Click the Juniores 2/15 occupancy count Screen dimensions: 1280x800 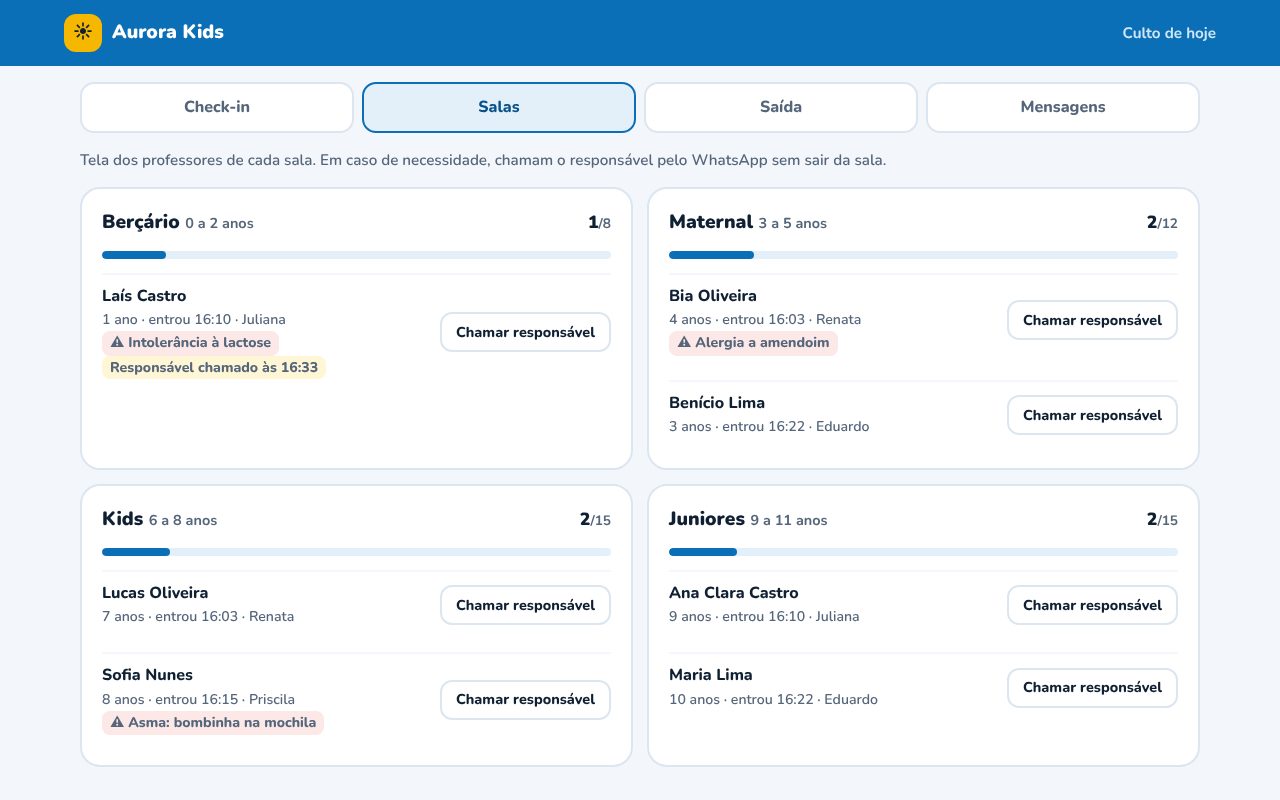pos(1162,520)
